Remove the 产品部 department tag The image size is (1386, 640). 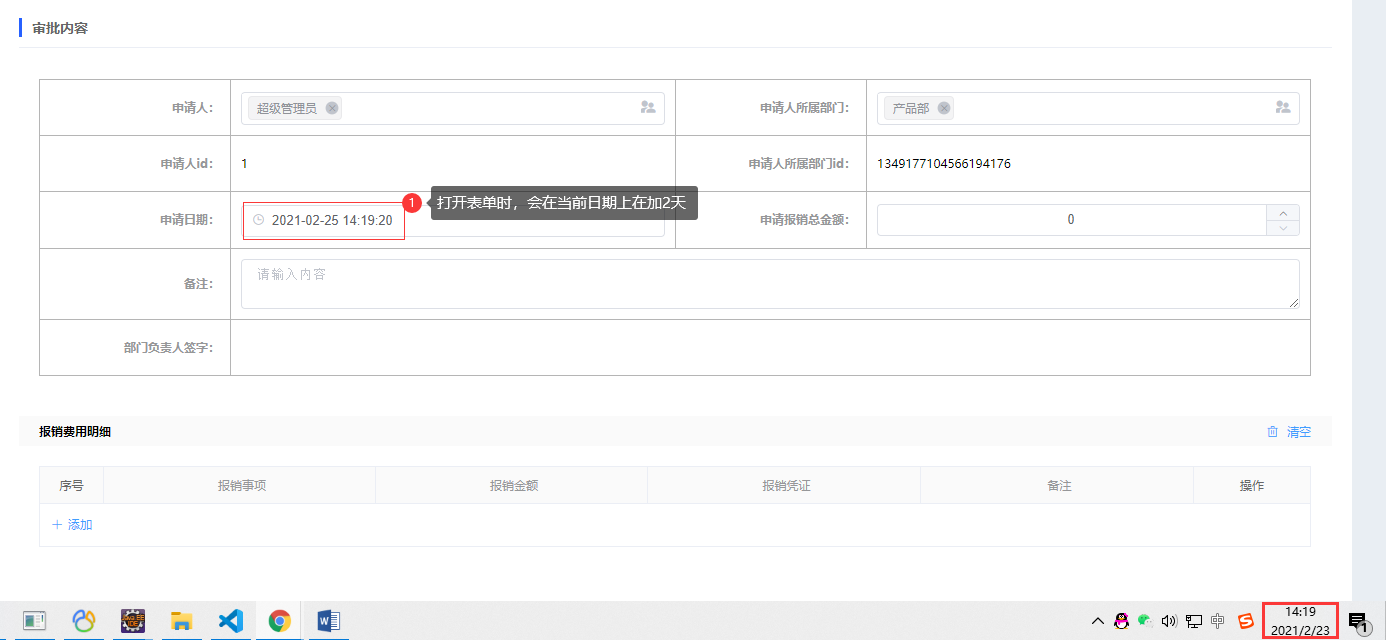tap(944, 108)
